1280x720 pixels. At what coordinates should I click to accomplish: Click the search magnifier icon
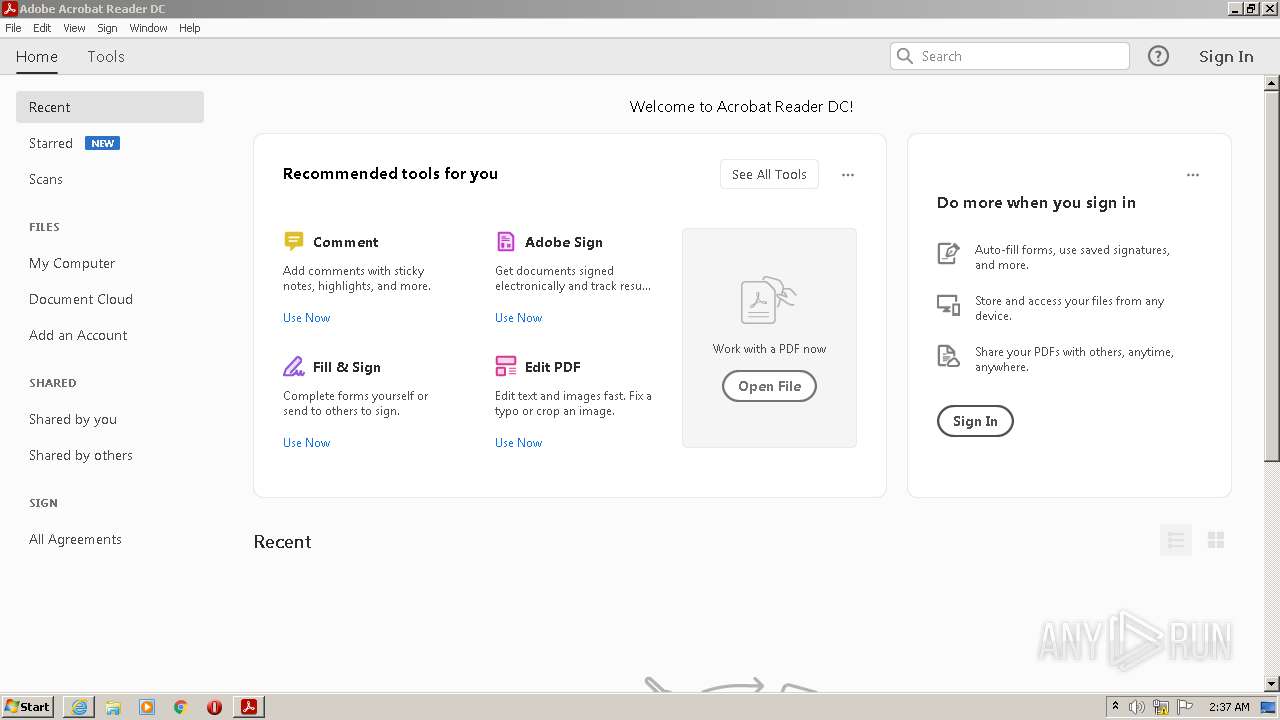pos(905,56)
